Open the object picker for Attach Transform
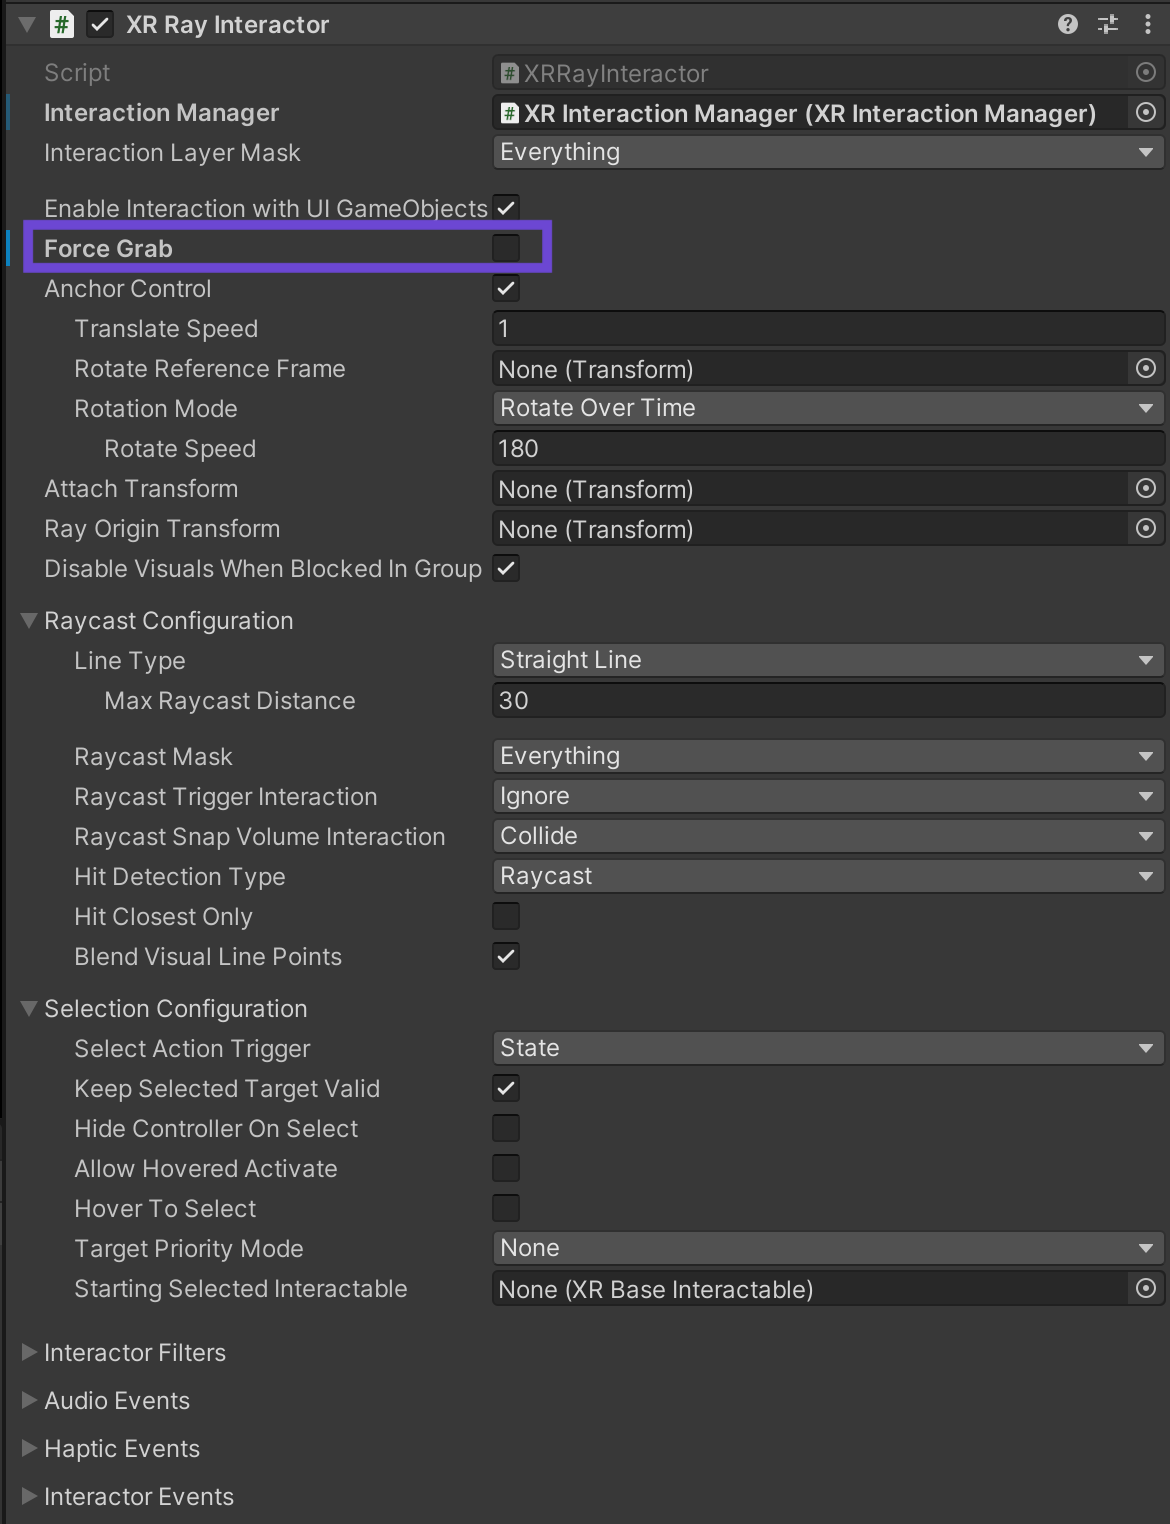 point(1145,488)
